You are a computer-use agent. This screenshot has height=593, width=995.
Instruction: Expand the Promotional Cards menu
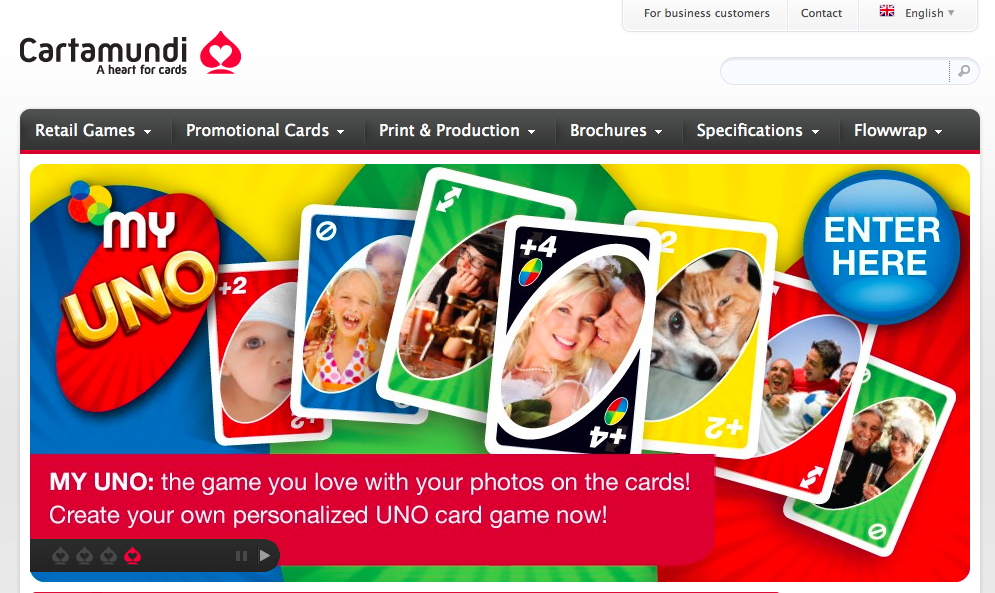[265, 131]
